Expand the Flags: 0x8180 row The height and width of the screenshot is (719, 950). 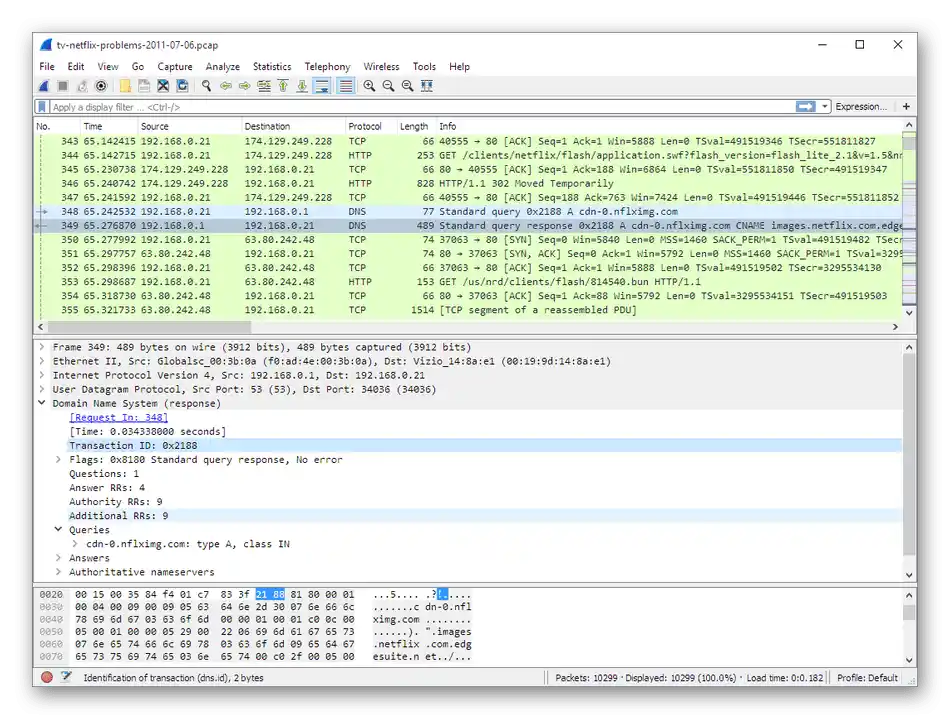point(58,460)
